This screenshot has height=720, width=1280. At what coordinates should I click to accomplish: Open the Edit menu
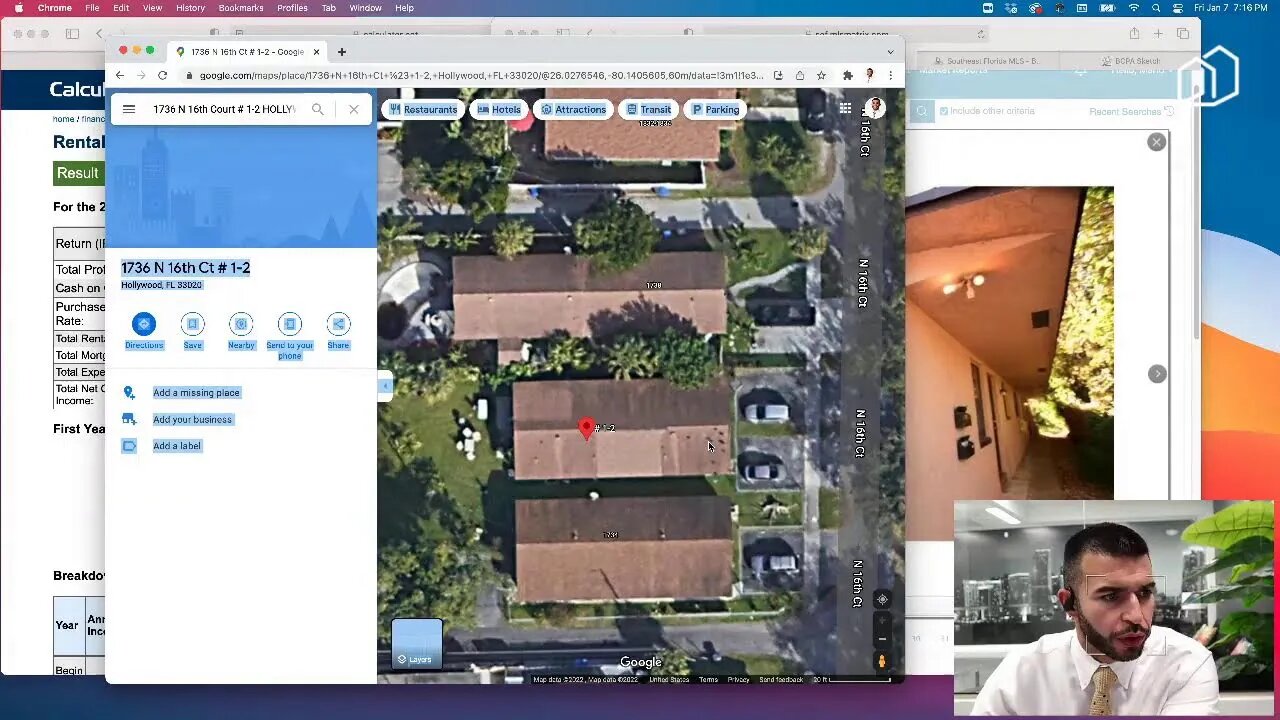[x=121, y=8]
